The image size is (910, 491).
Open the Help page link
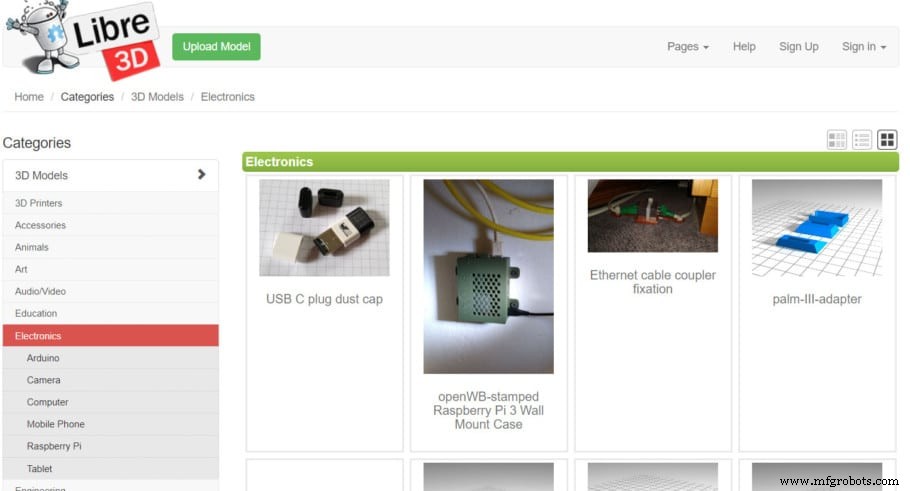[744, 46]
